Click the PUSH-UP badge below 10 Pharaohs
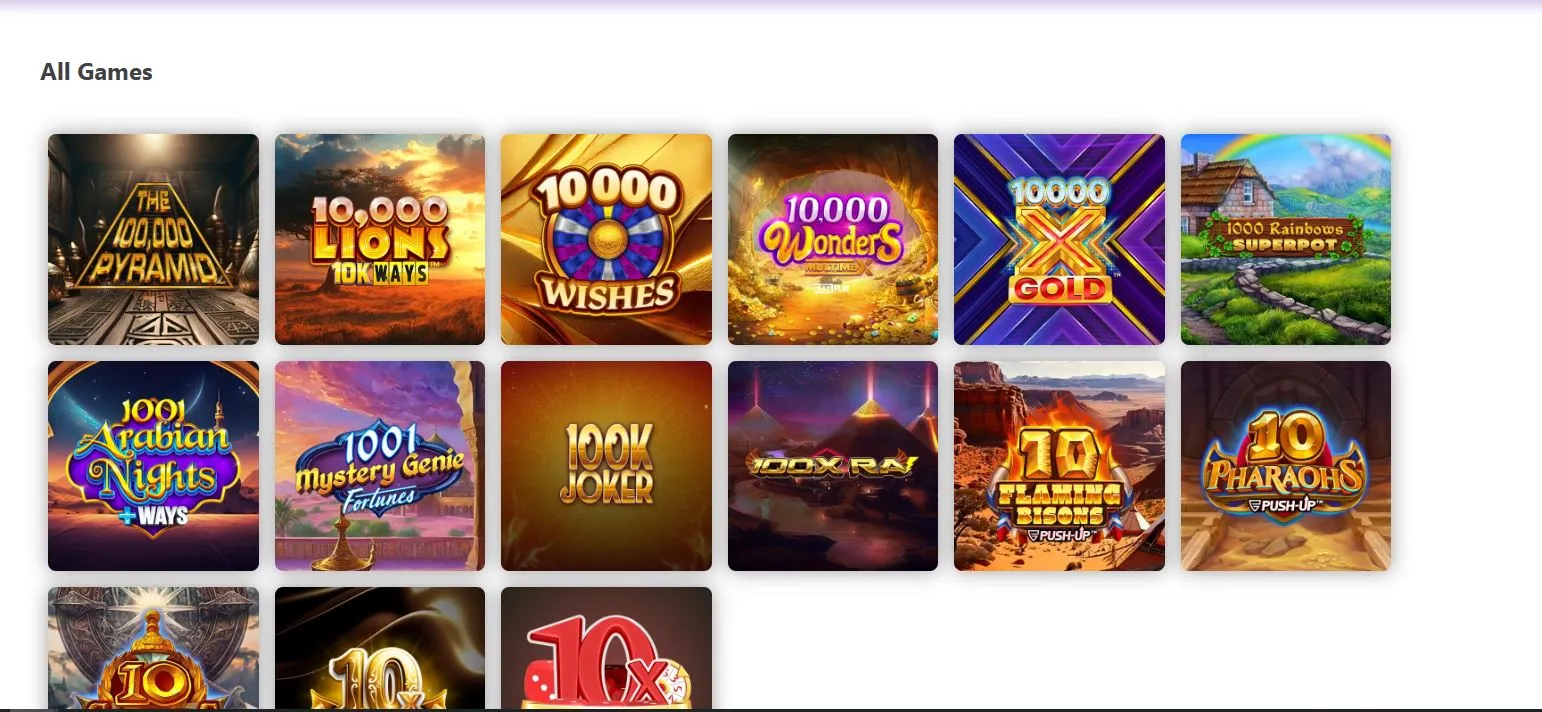This screenshot has width=1542, height=712. (1285, 507)
